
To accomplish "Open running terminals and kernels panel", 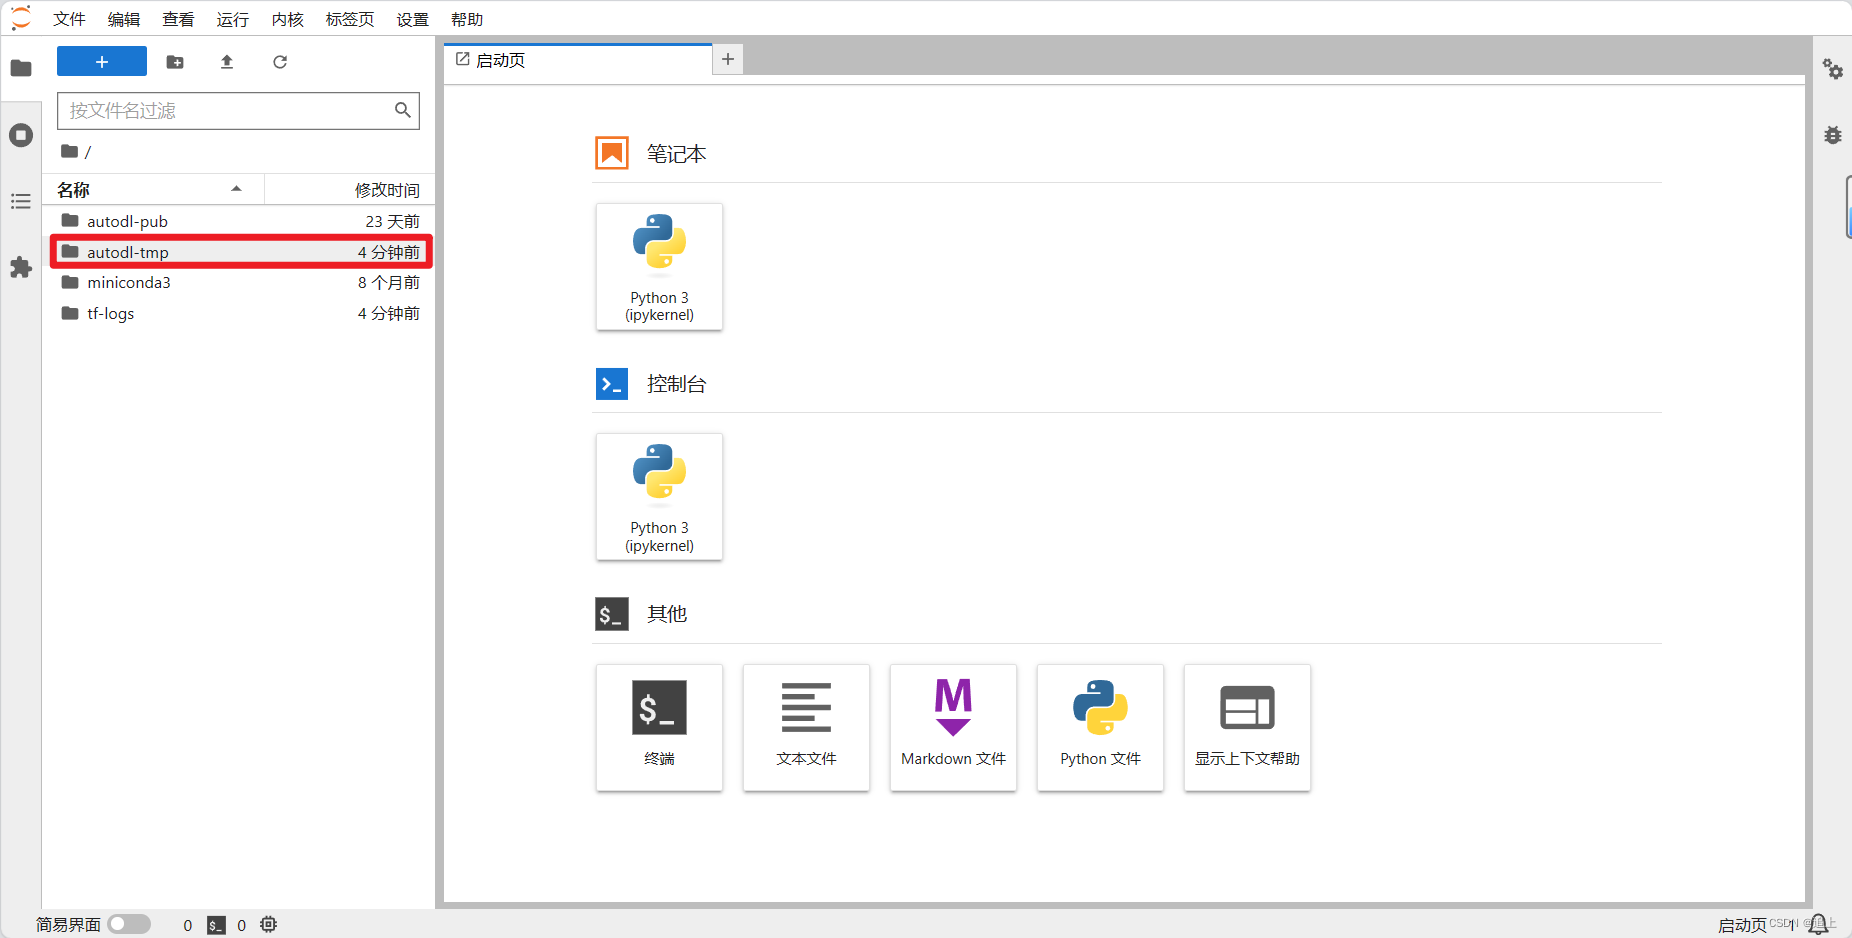I will tap(21, 135).
